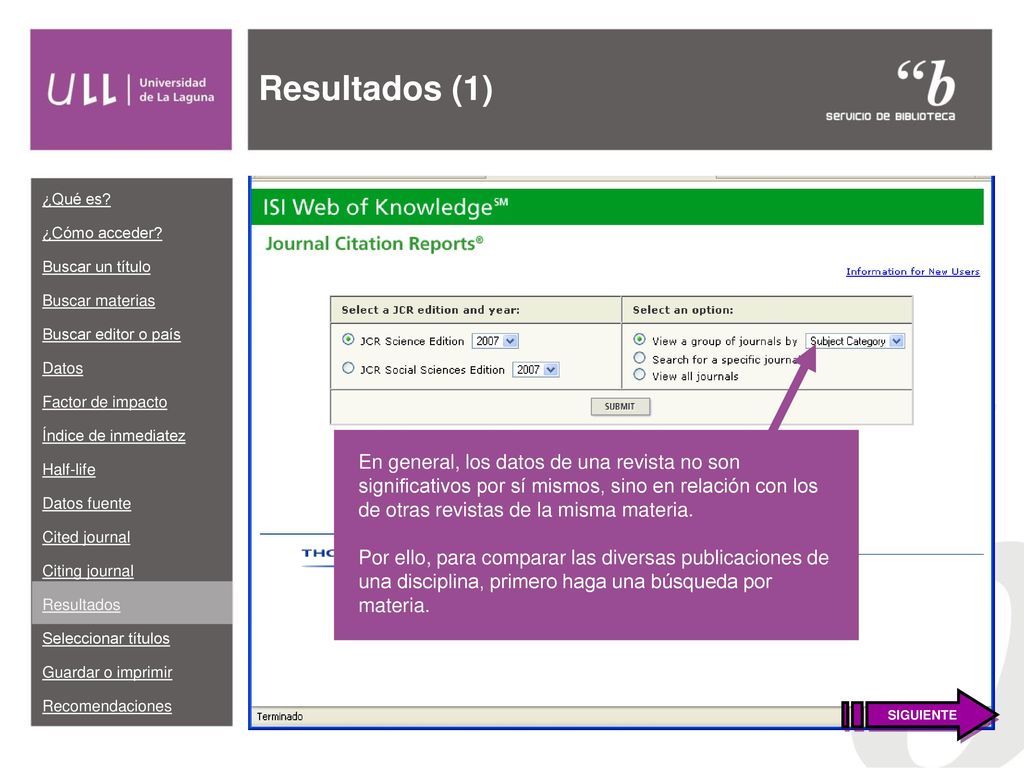Open Social Sciences Edition year dropdown
Image resolution: width=1024 pixels, height=768 pixels.
536,370
